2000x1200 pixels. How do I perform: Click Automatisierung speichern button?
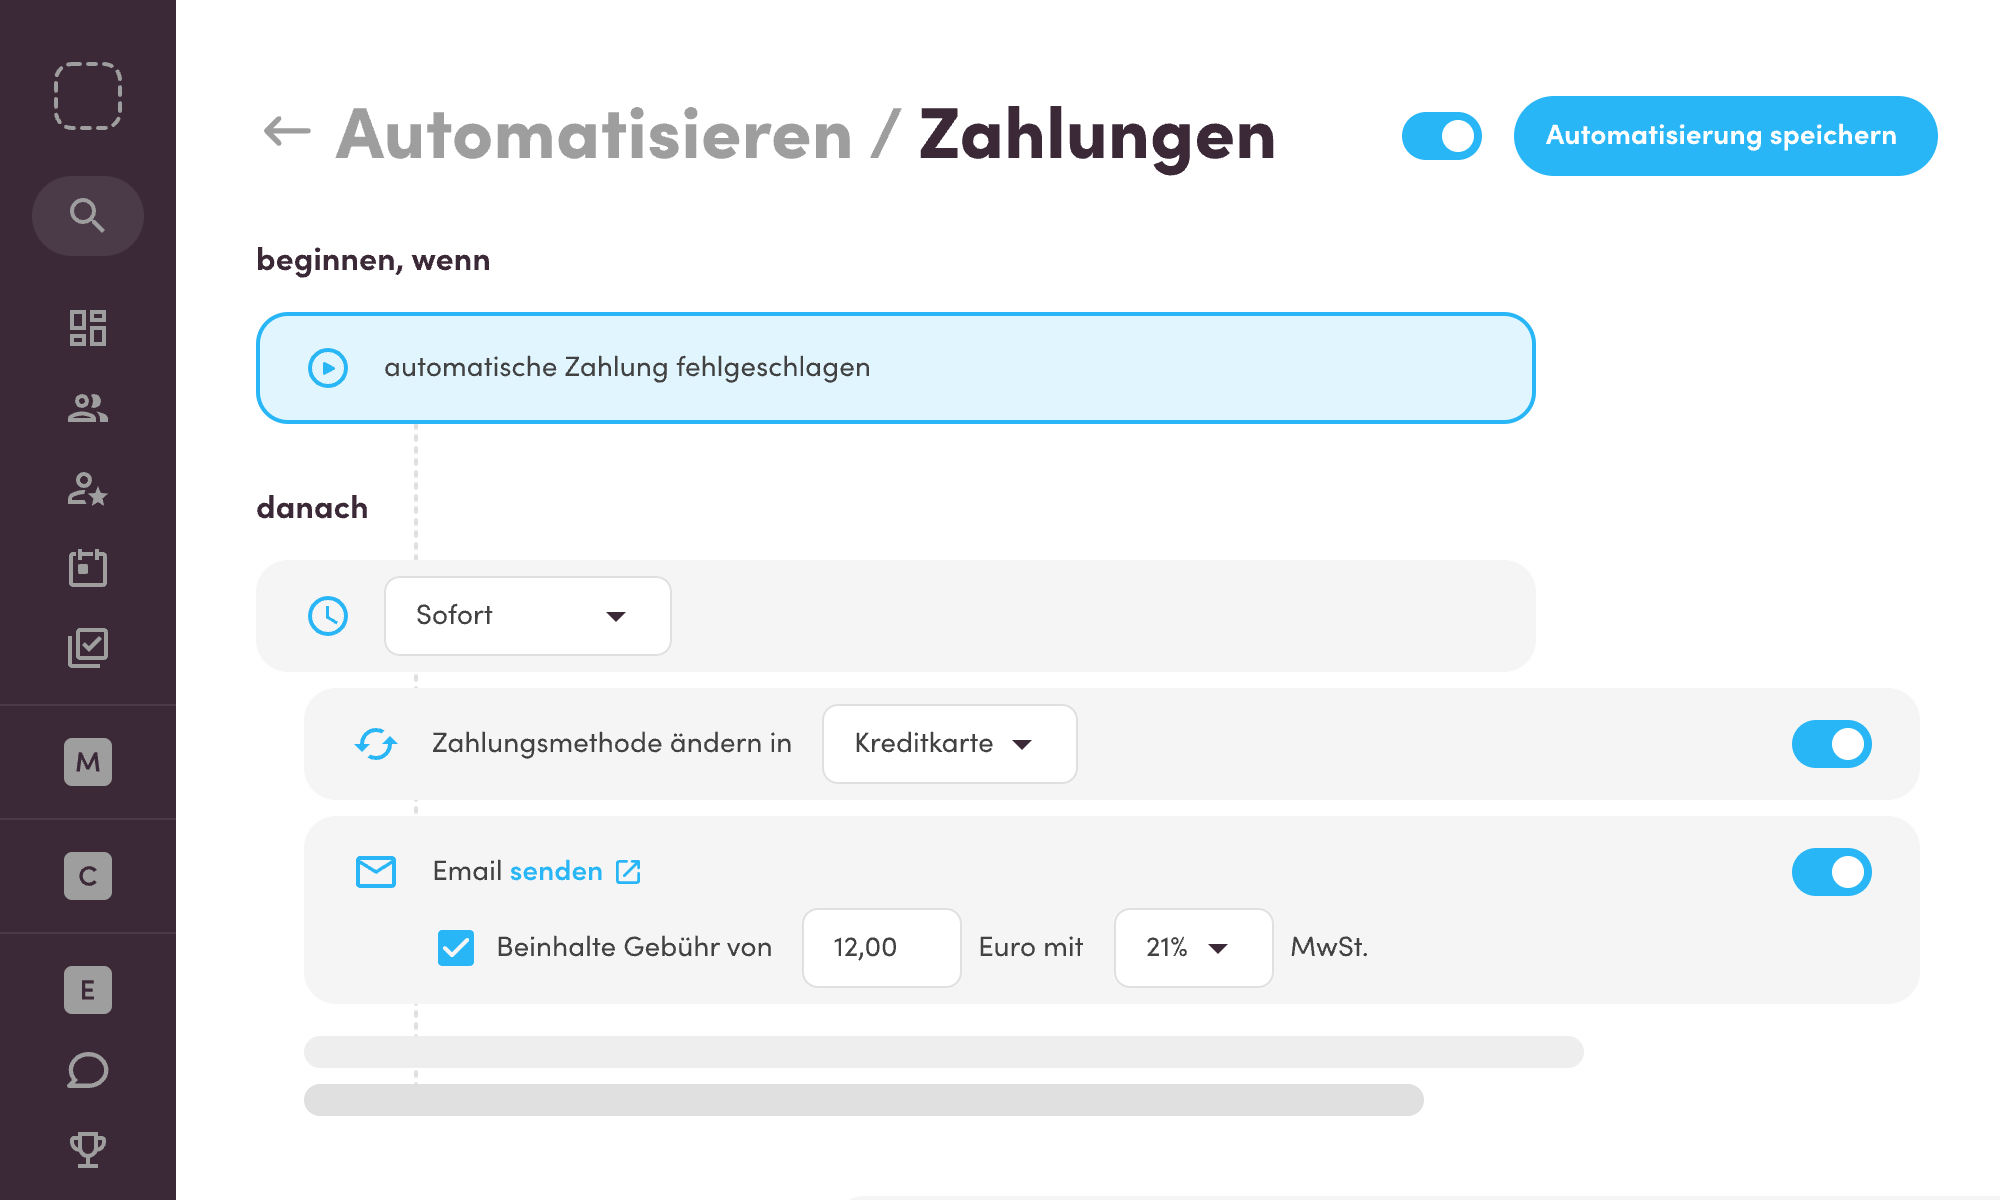tap(1725, 136)
